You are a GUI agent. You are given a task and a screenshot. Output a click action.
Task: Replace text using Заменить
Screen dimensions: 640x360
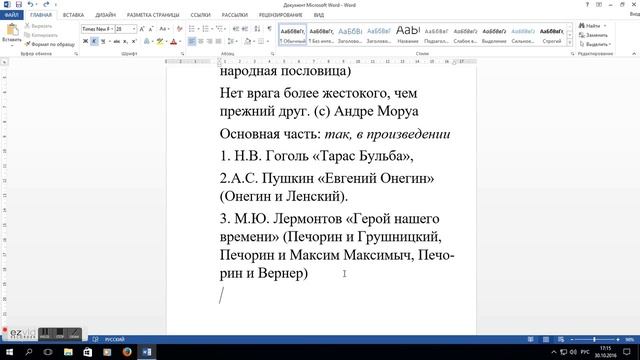pyautogui.click(x=593, y=35)
